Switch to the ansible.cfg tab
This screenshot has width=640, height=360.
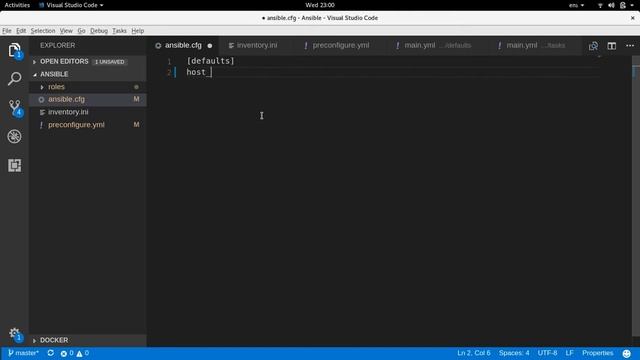click(183, 45)
